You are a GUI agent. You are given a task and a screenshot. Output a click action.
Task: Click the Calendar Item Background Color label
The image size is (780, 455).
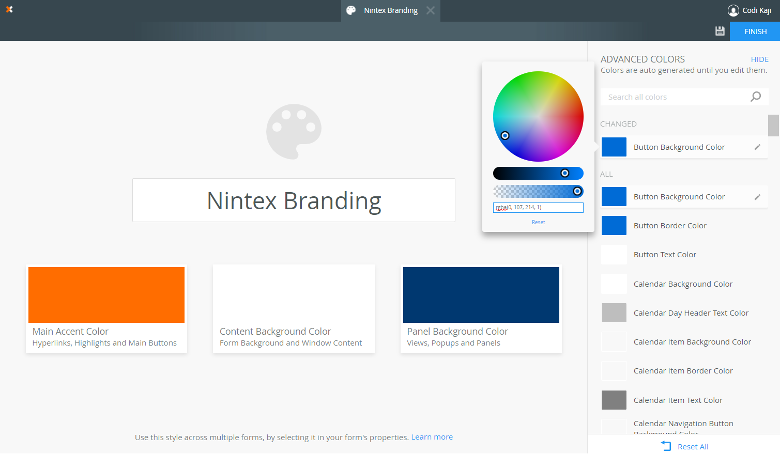[x=692, y=342]
